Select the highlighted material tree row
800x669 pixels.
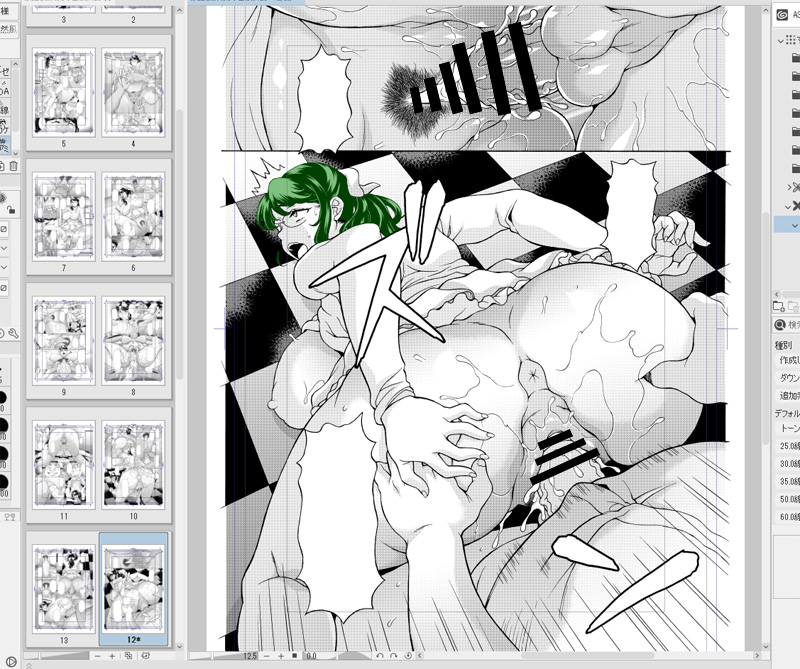[x=787, y=225]
